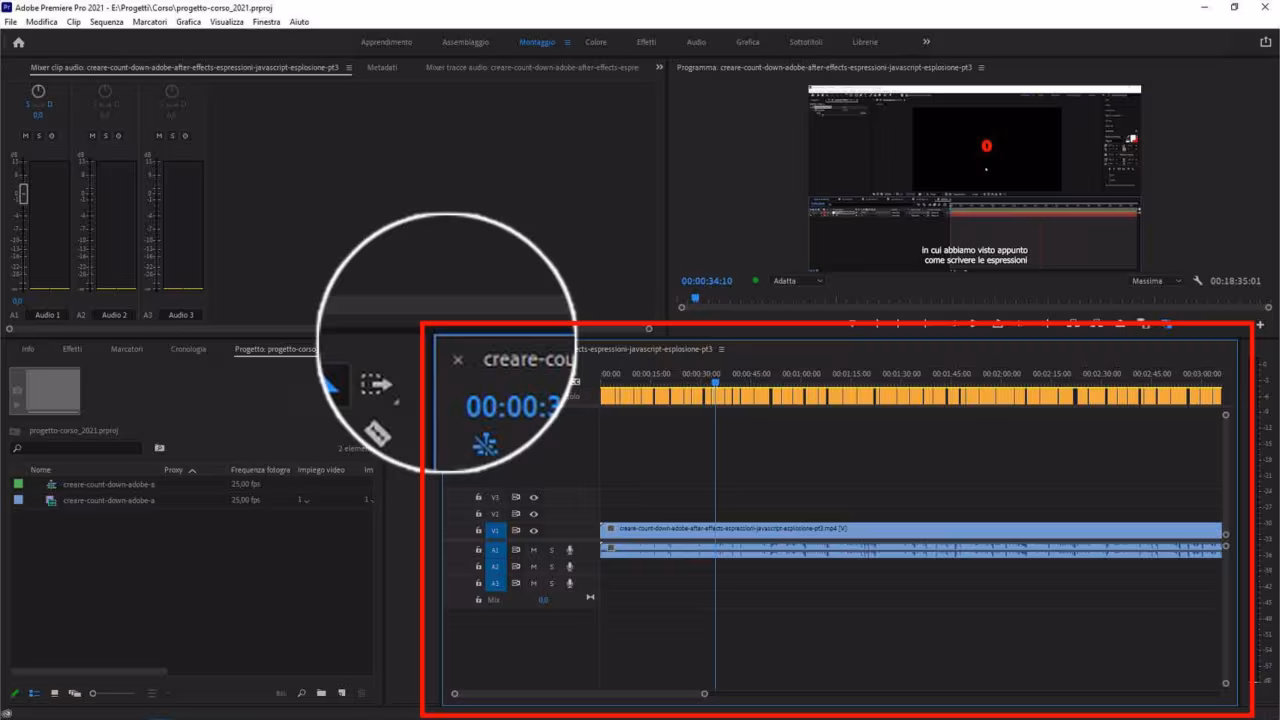
Task: Mute timeline track A1
Action: 533,550
